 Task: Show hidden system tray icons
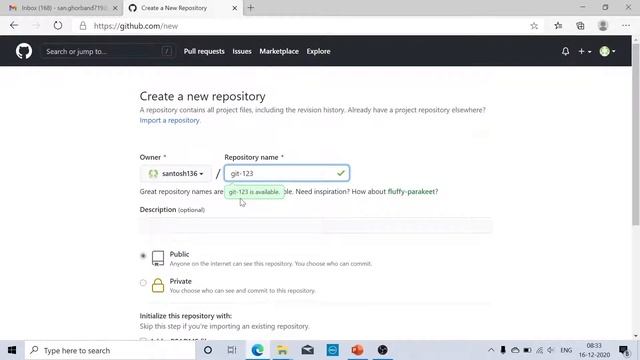coord(491,350)
